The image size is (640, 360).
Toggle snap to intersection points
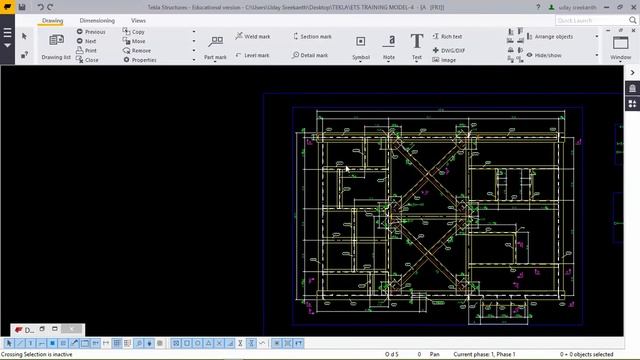tap(219, 343)
